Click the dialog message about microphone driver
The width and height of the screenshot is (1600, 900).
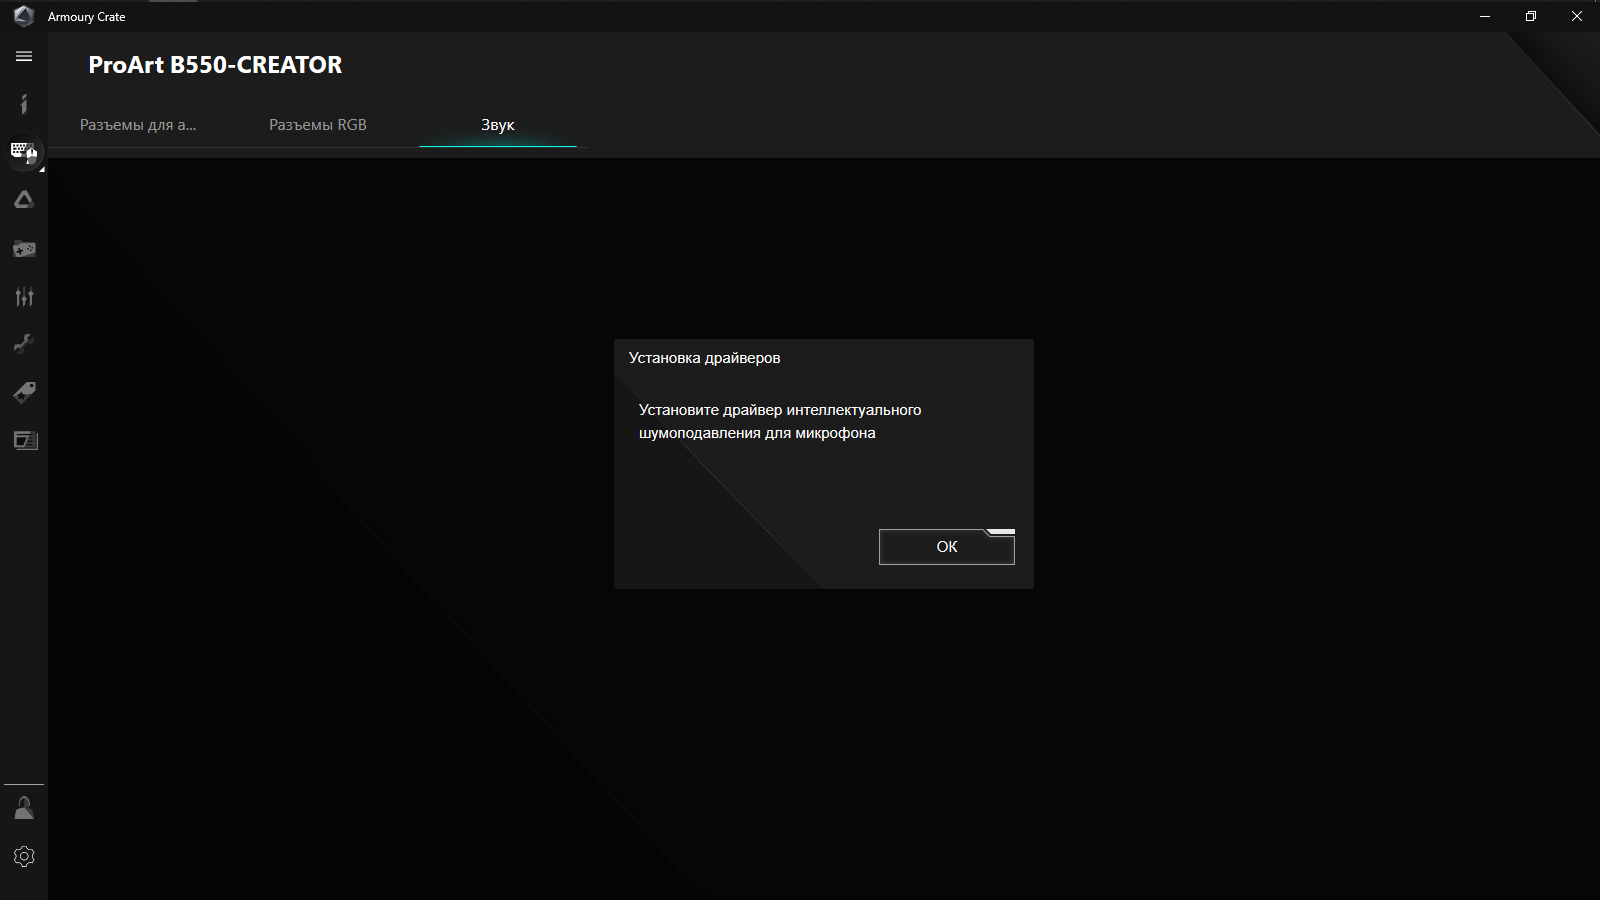point(780,421)
